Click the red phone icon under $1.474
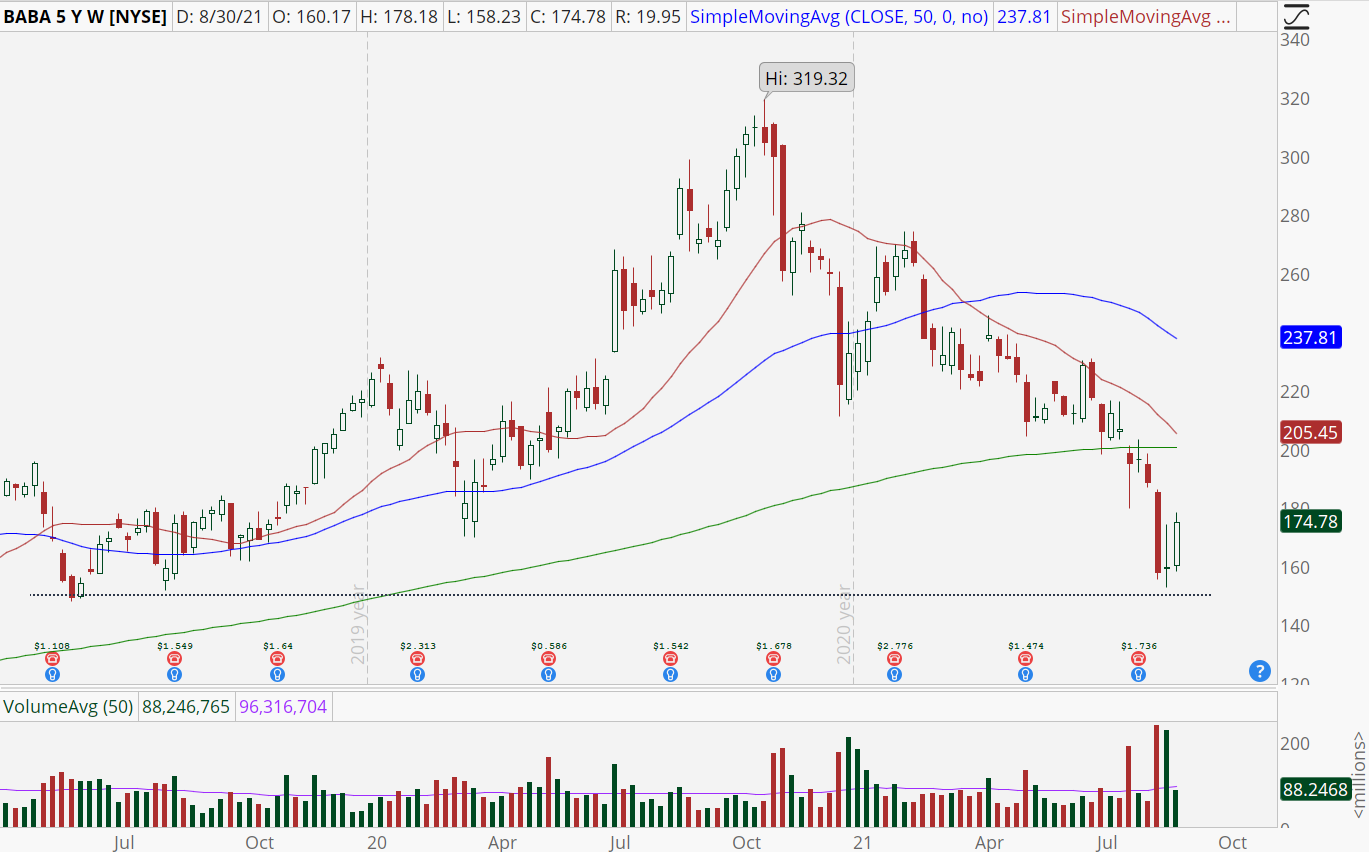The width and height of the screenshot is (1369, 852). tap(1025, 659)
